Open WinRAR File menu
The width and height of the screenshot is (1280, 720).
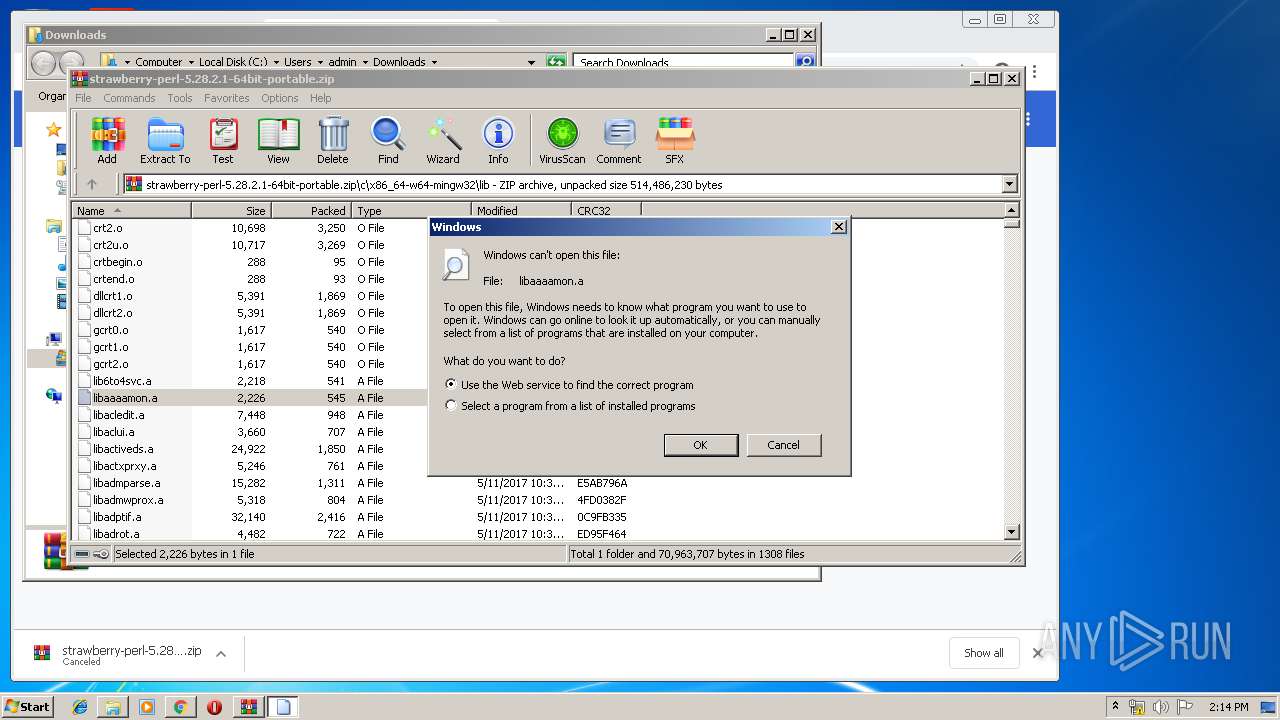pyautogui.click(x=83, y=98)
